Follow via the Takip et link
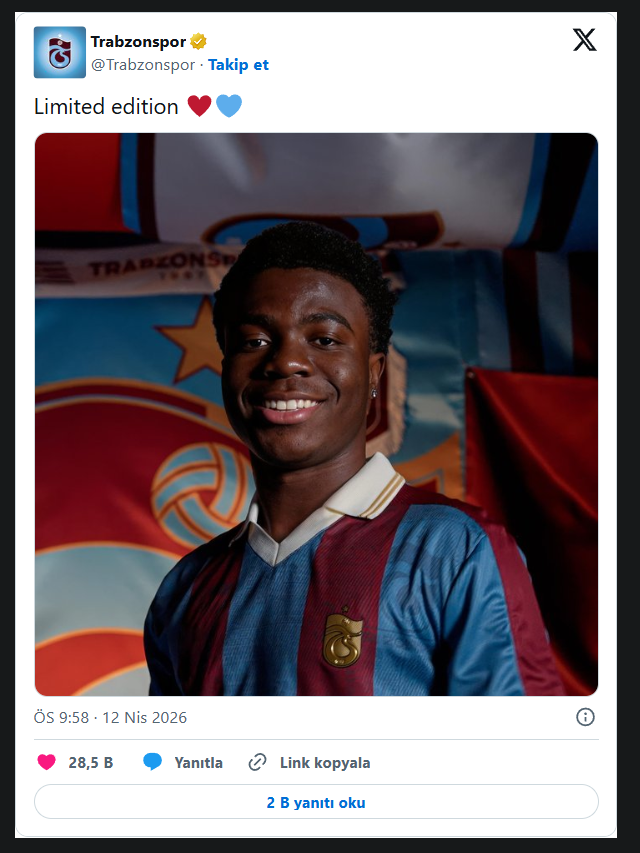This screenshot has height=853, width=640. coord(238,65)
